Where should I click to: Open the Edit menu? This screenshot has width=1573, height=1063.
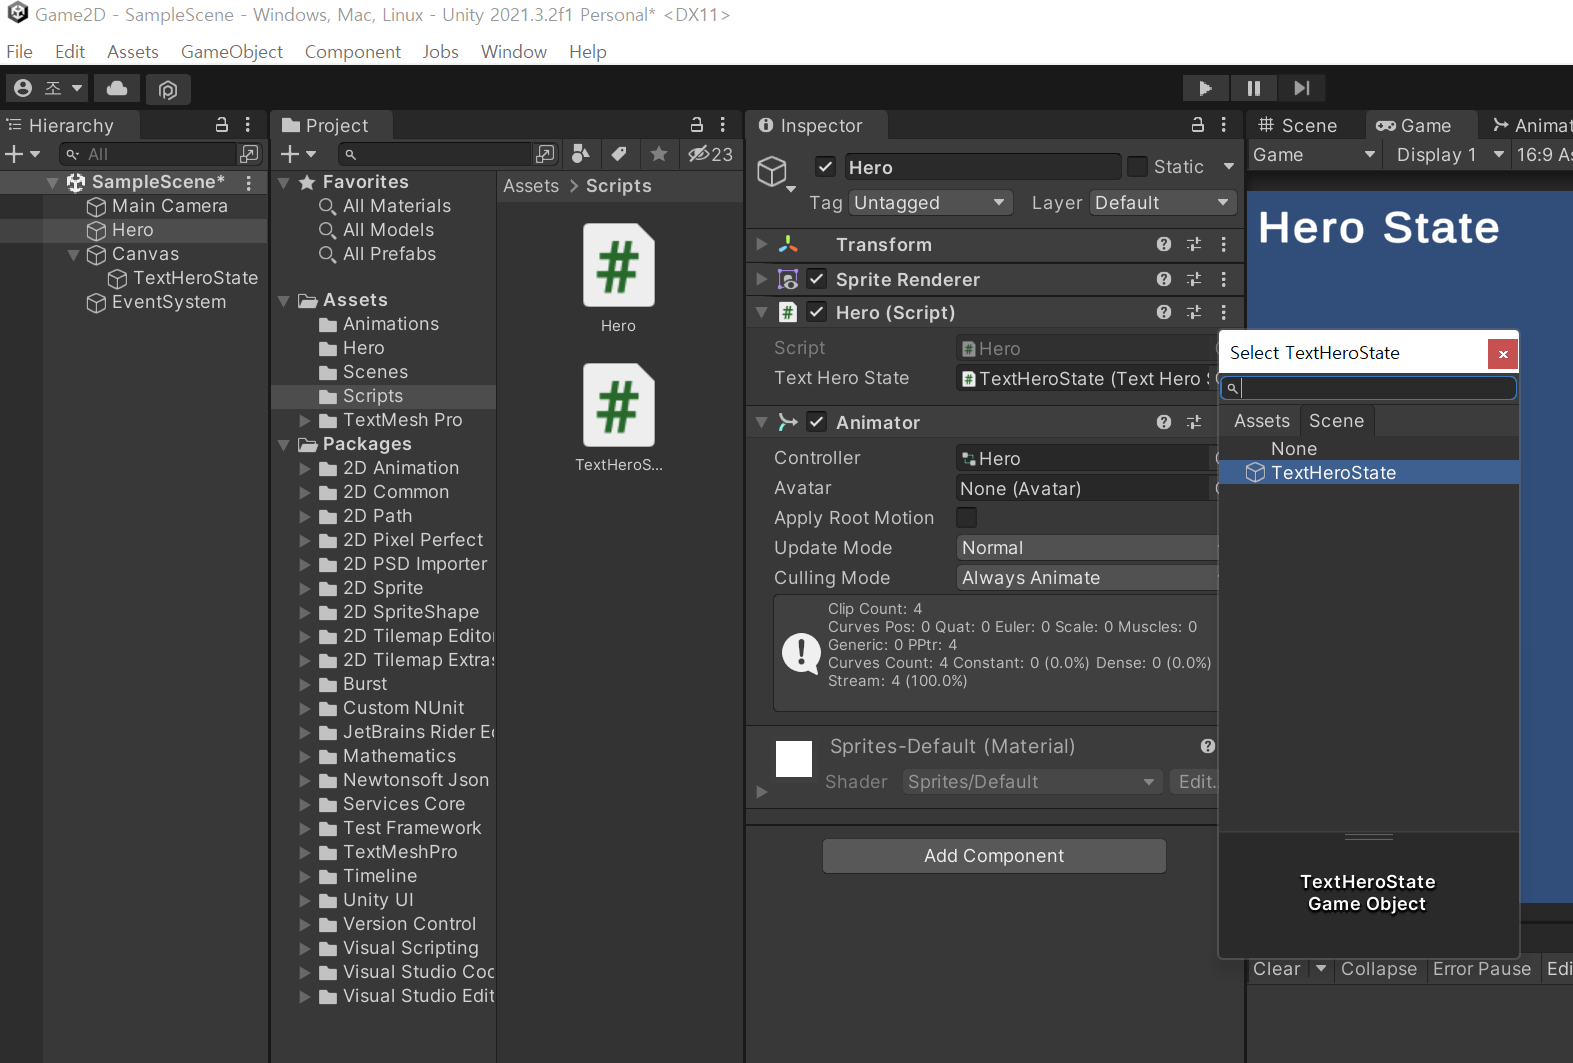point(70,52)
